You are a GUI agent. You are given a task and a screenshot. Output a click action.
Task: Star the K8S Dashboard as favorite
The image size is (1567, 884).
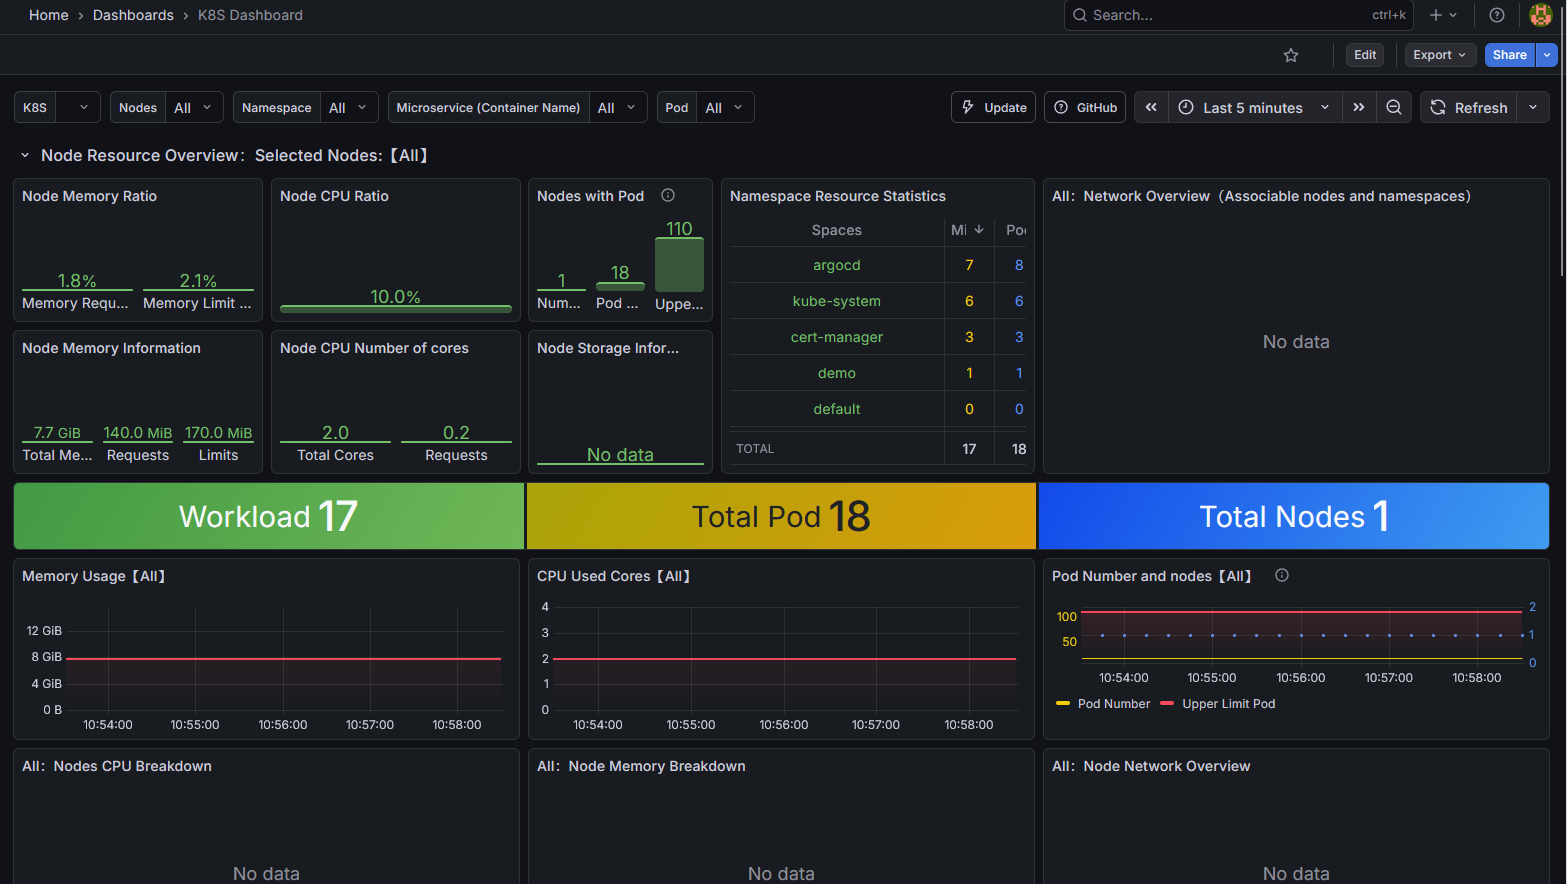[x=1291, y=55]
